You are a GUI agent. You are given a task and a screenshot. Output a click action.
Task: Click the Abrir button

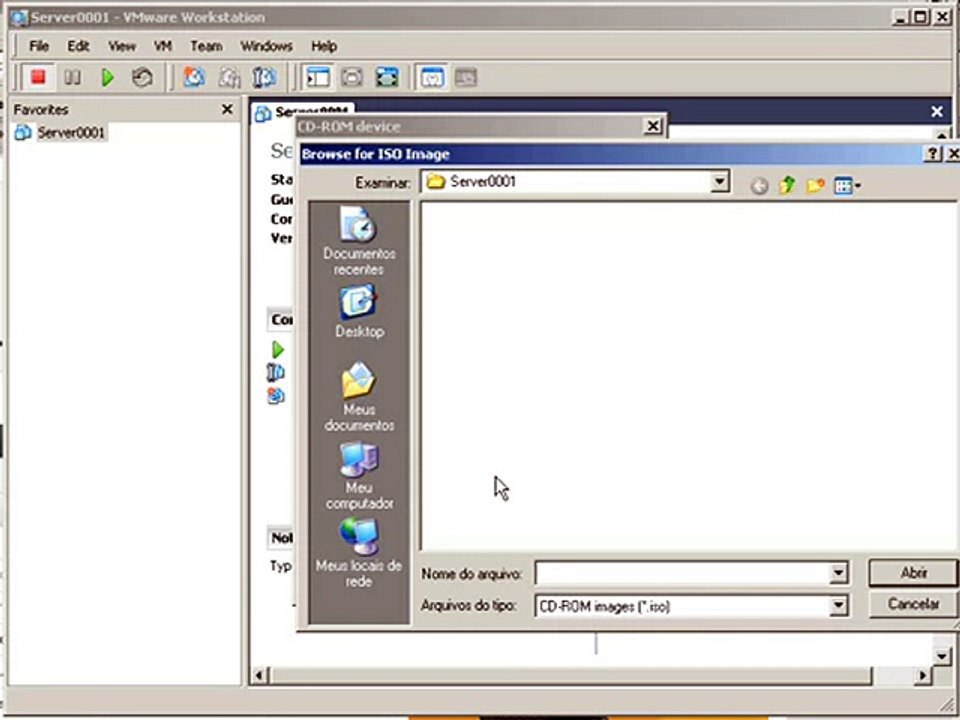point(913,573)
